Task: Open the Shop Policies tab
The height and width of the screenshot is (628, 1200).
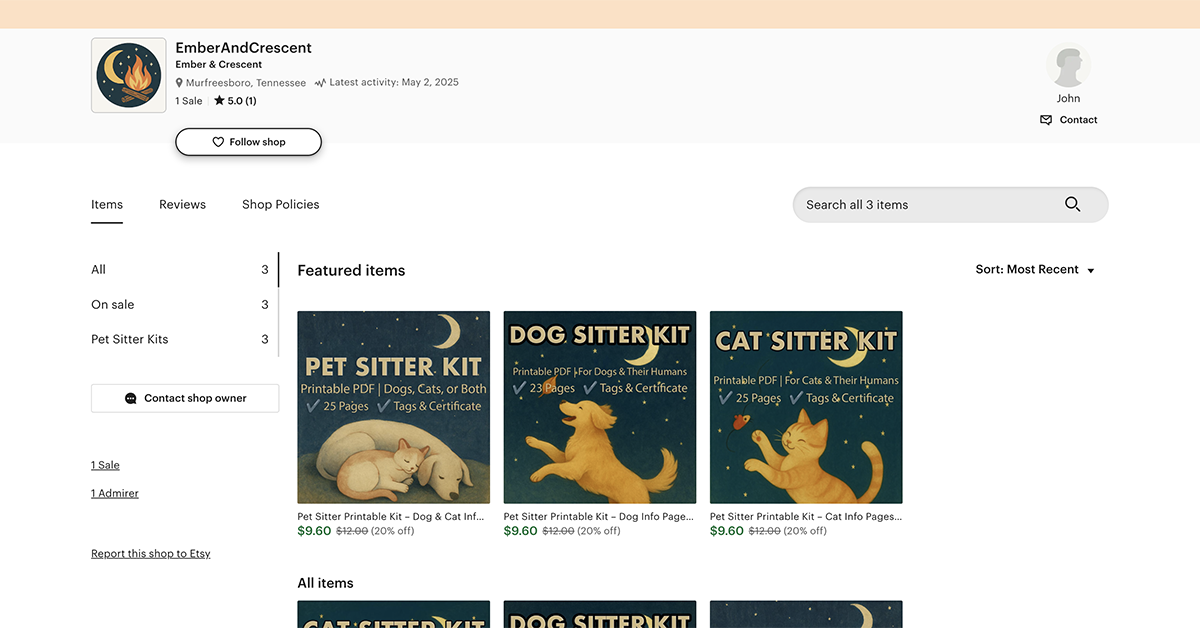Action: click(280, 204)
